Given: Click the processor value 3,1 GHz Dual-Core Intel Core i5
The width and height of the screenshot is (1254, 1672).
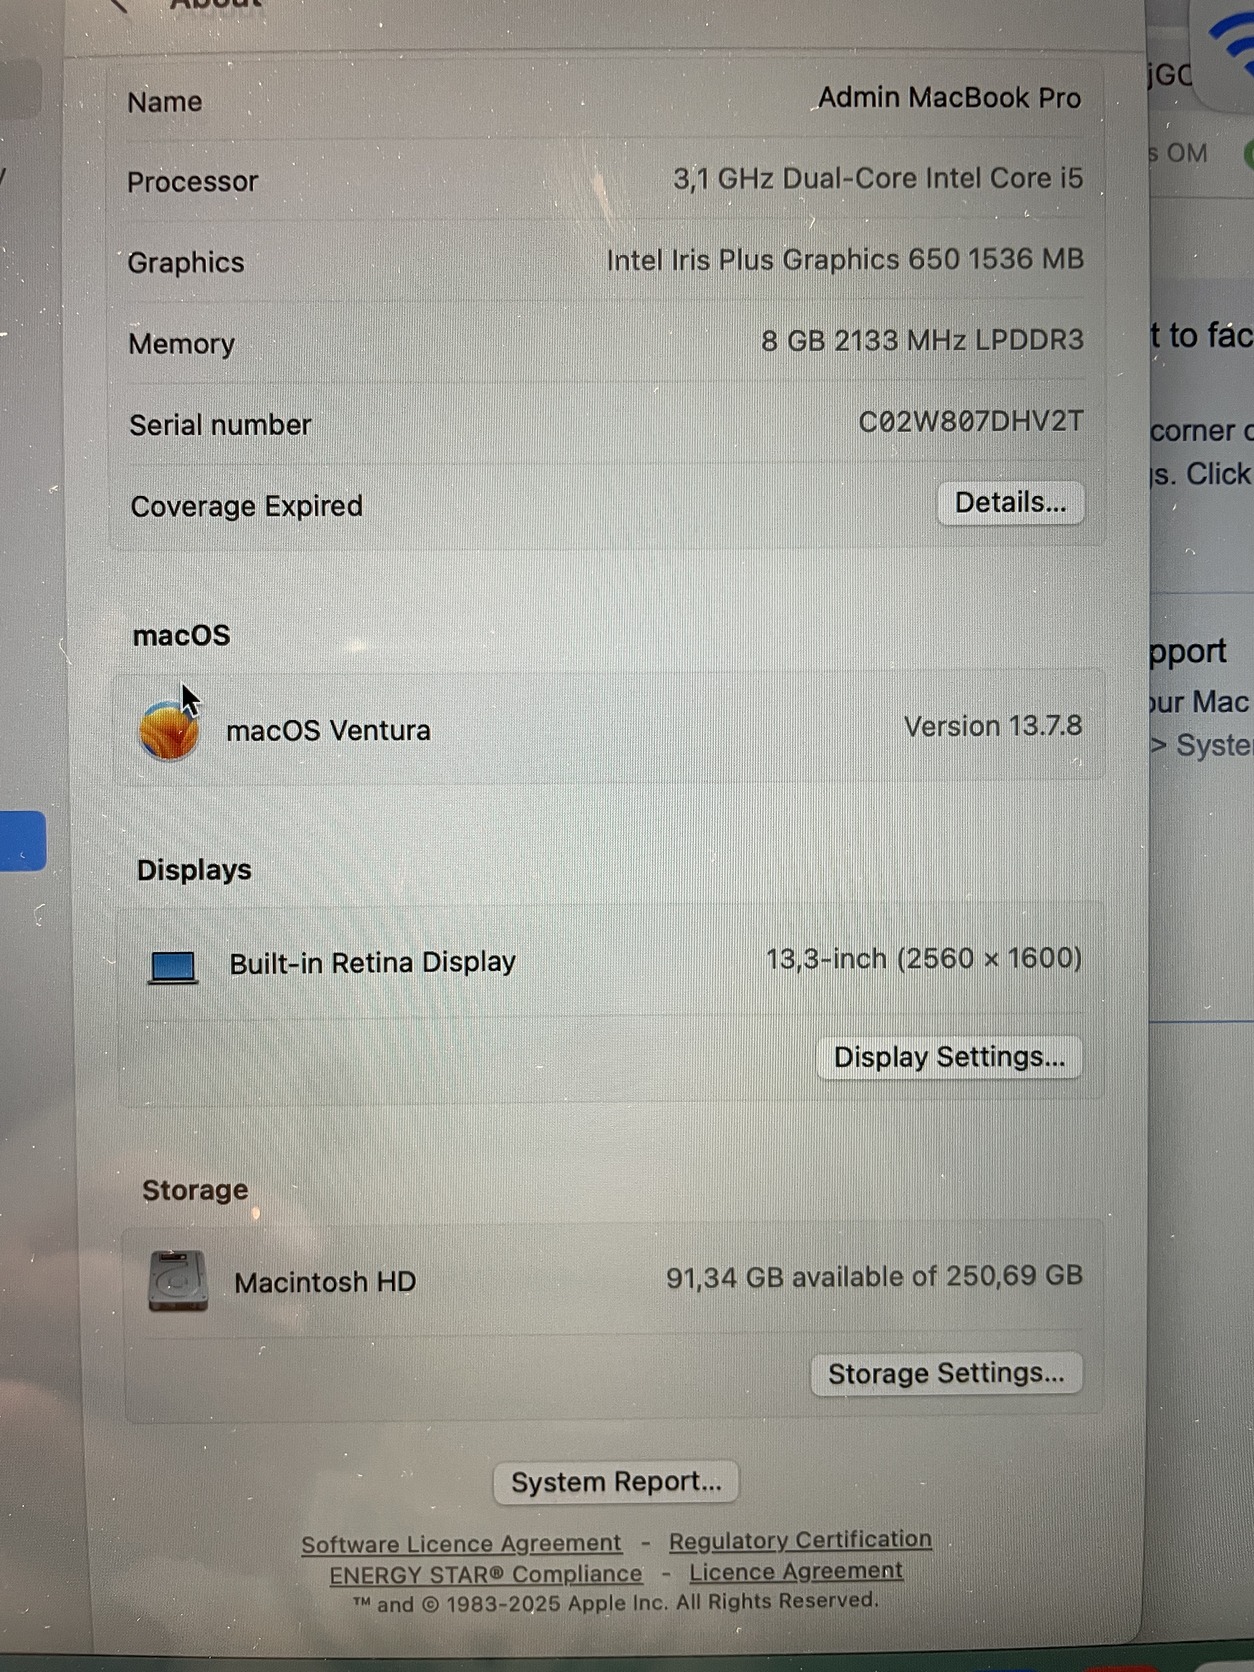Looking at the screenshot, I should pos(878,179).
